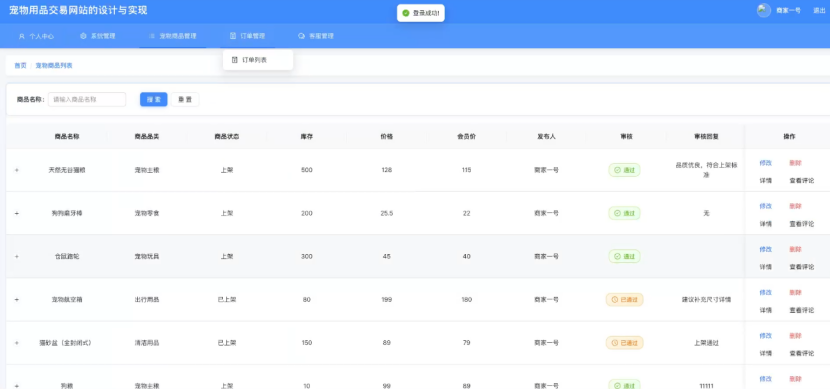Expand the 狗狗磨牙棒 row with plus
Screen dimensions: 830x389
tap(17, 213)
